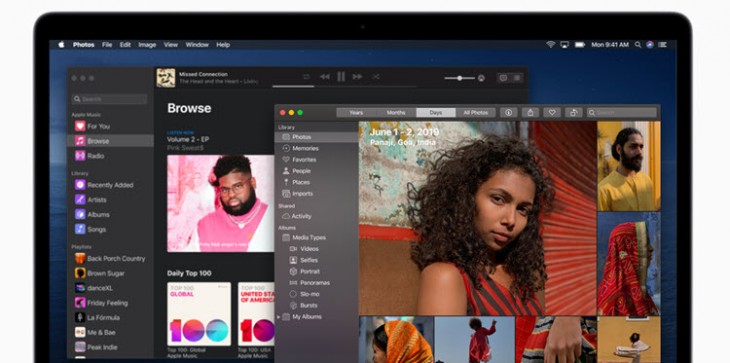Viewport: 730px width, 363px height.
Task: Expand My Albums disclosure triangle
Action: [x=279, y=317]
